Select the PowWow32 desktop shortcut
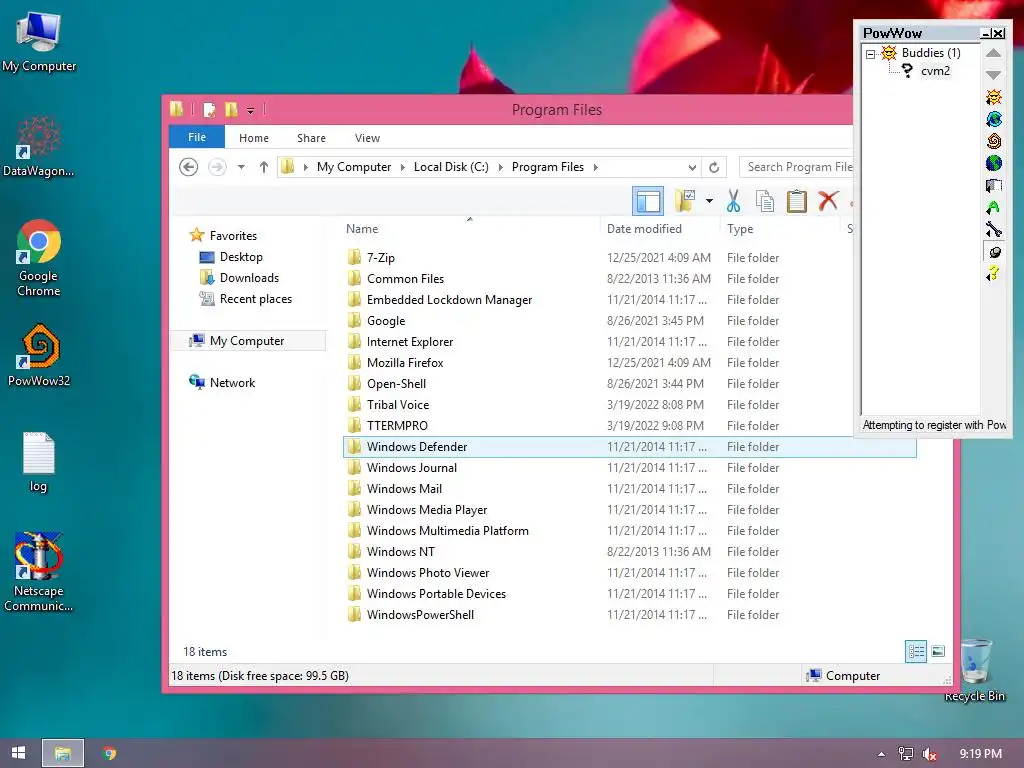 [39, 356]
